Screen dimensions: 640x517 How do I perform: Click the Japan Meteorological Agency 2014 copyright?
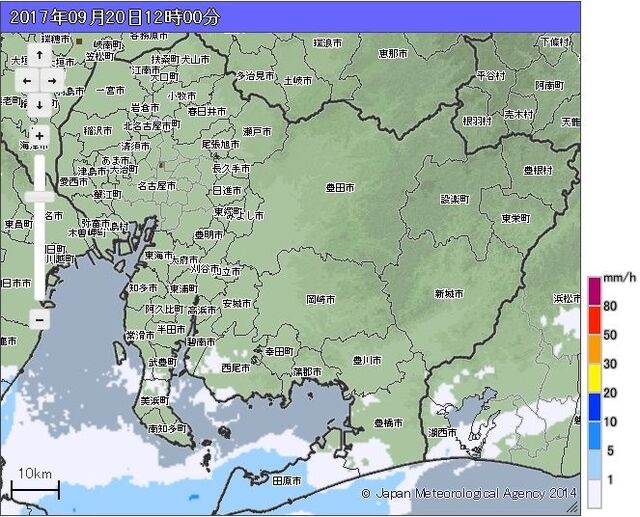[469, 493]
